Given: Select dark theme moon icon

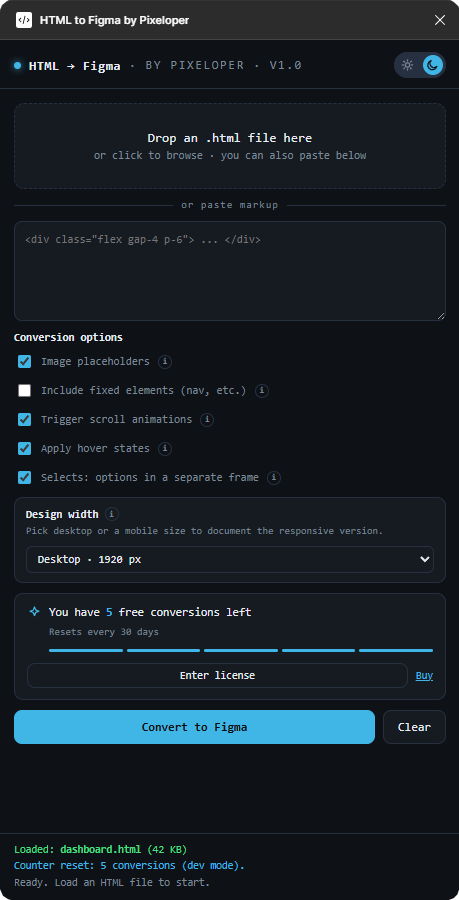Looking at the screenshot, I should click(433, 65).
